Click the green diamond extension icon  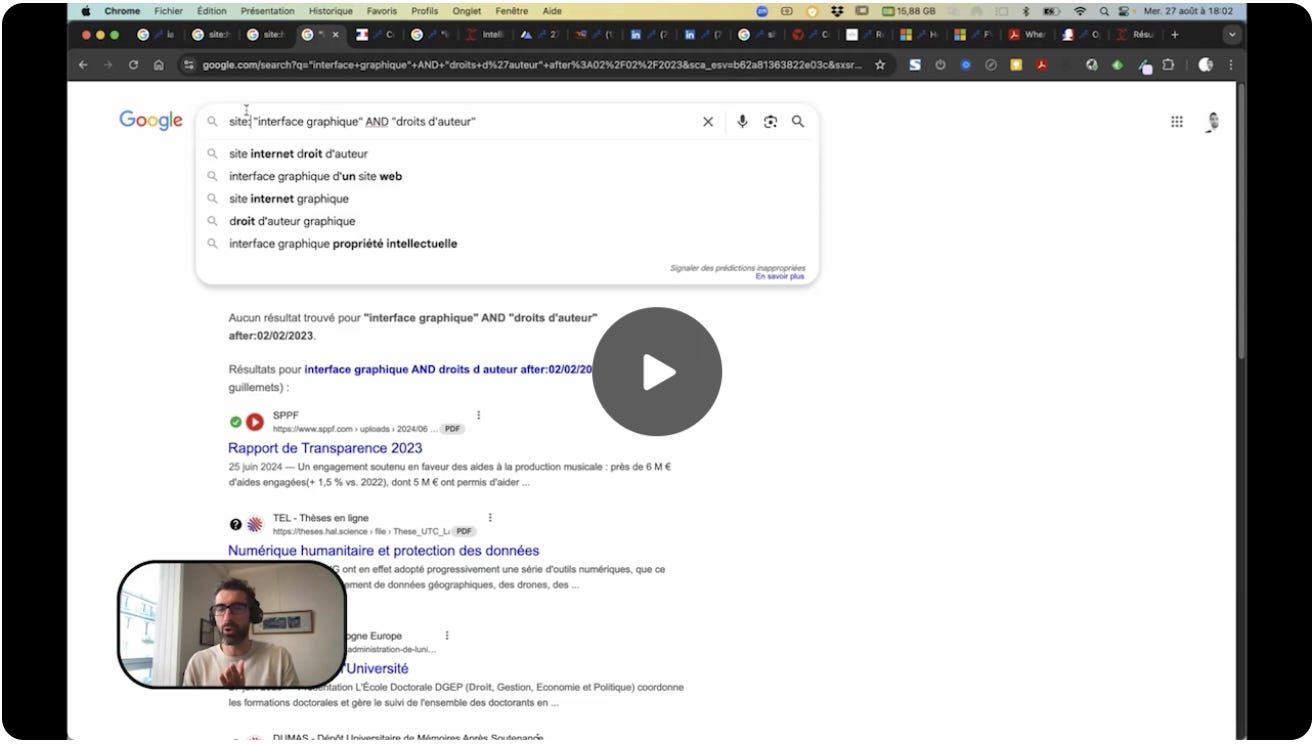pos(1118,65)
